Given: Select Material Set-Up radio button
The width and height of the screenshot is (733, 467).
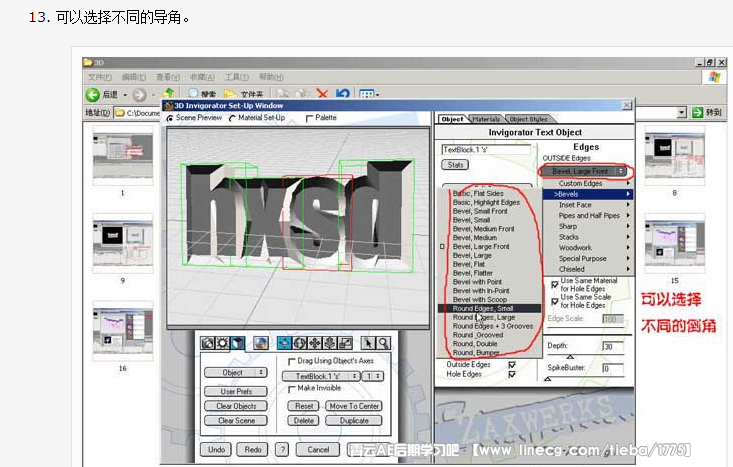Looking at the screenshot, I should (232, 118).
